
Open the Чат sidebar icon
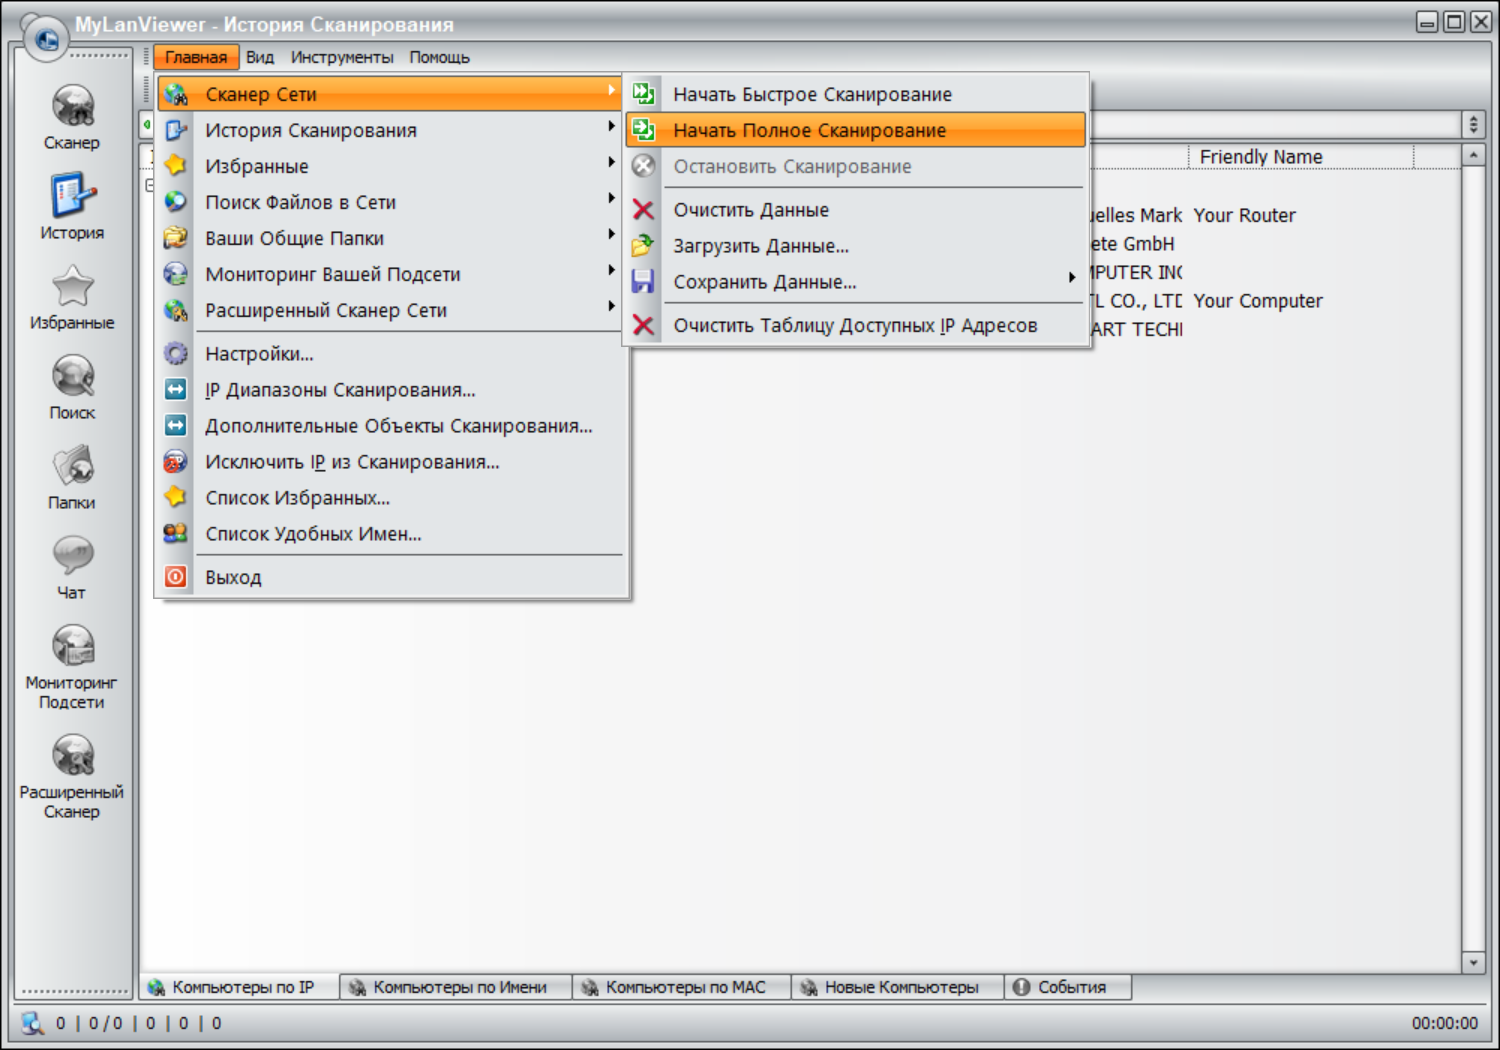tap(72, 556)
